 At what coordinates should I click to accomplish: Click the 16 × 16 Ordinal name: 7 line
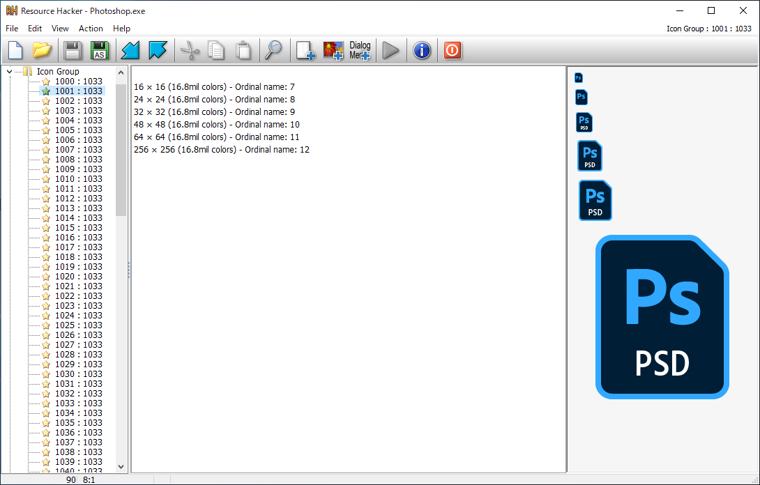point(214,87)
